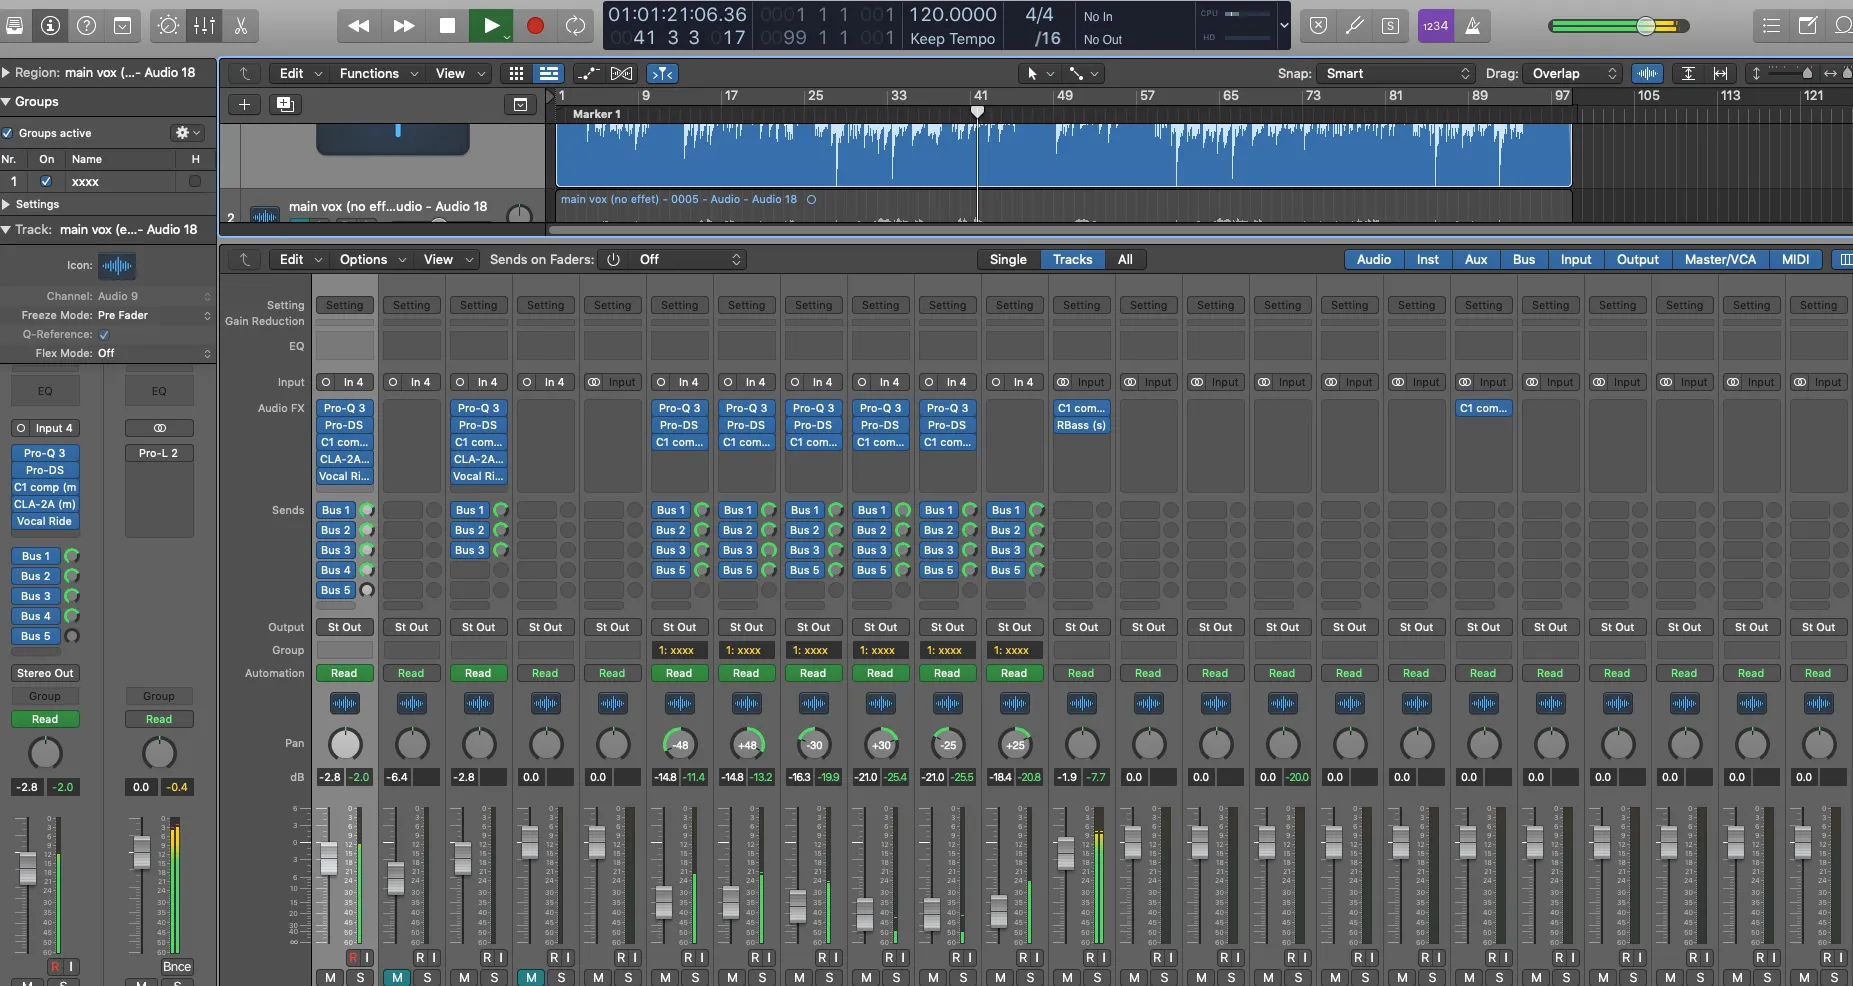Click the track icon in the inspector
1853x986 pixels.
pyautogui.click(x=117, y=265)
